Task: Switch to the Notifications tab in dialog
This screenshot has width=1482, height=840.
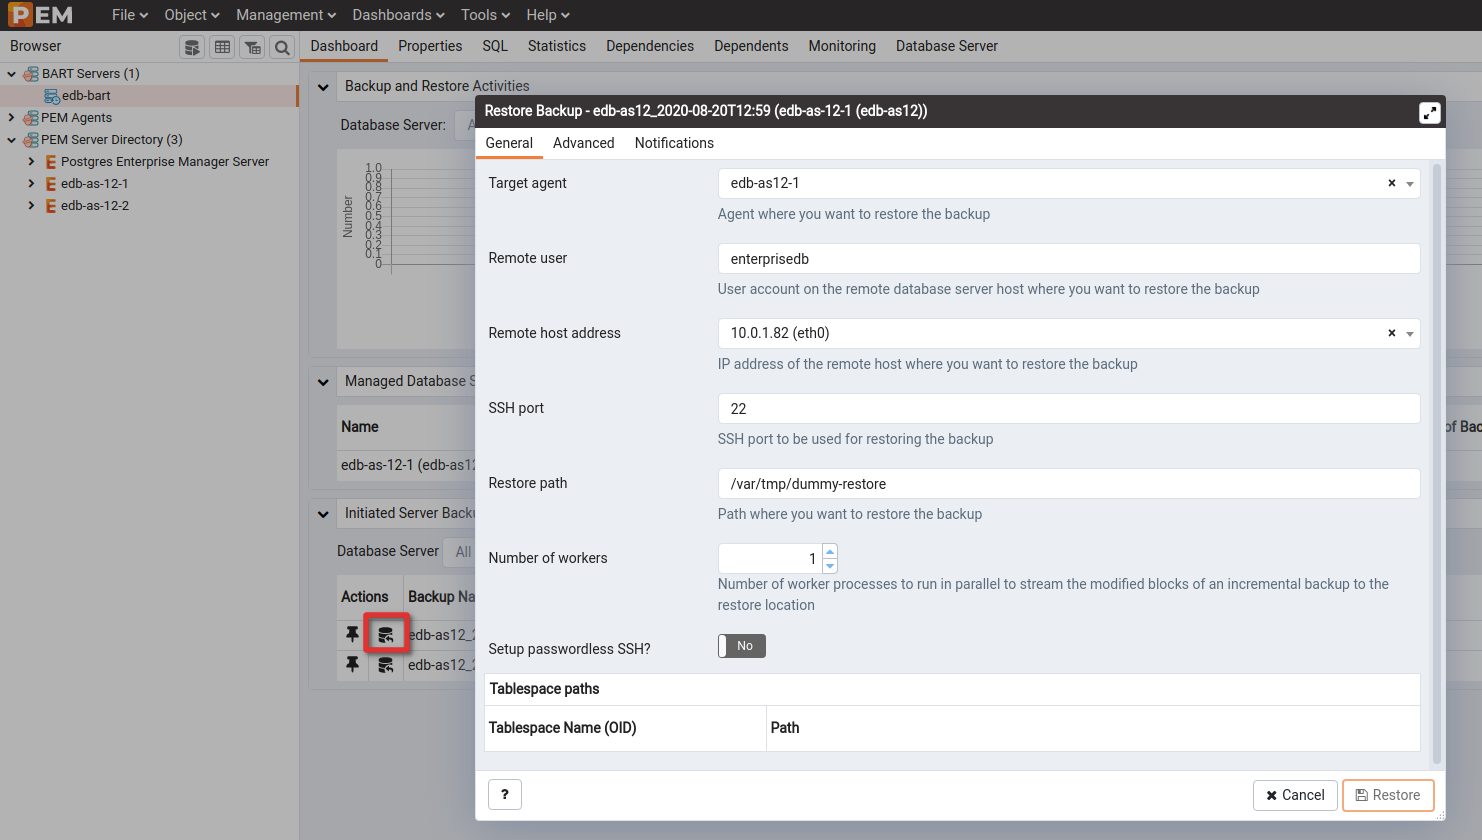Action: click(674, 143)
